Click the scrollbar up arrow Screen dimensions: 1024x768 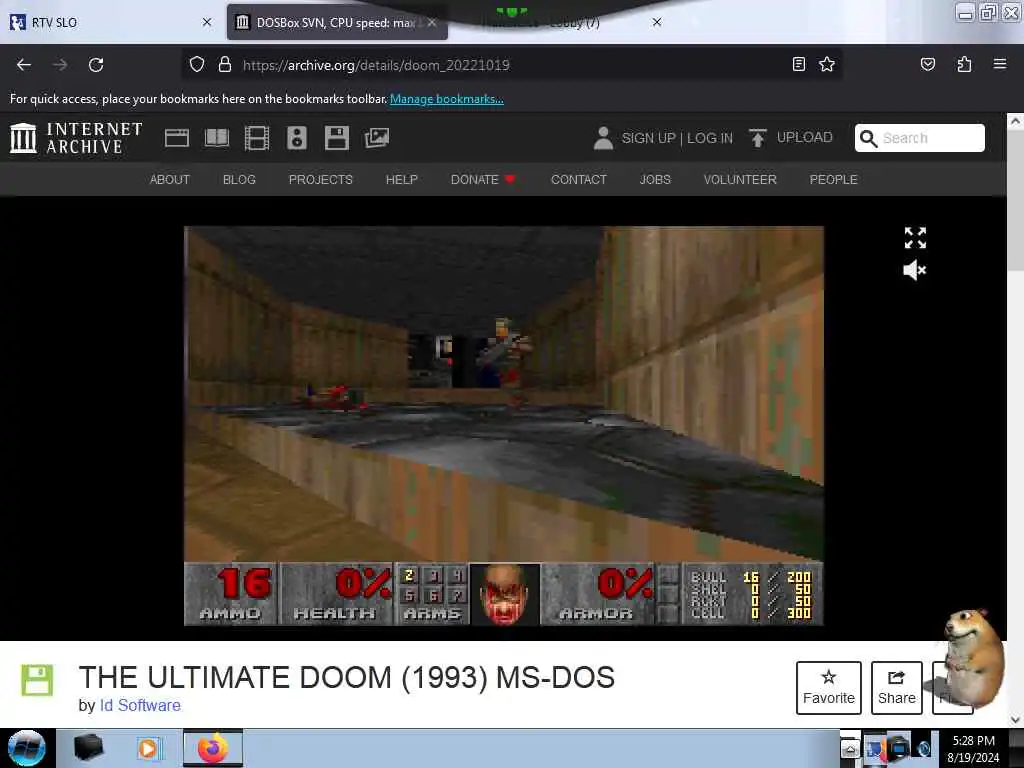click(x=1015, y=121)
